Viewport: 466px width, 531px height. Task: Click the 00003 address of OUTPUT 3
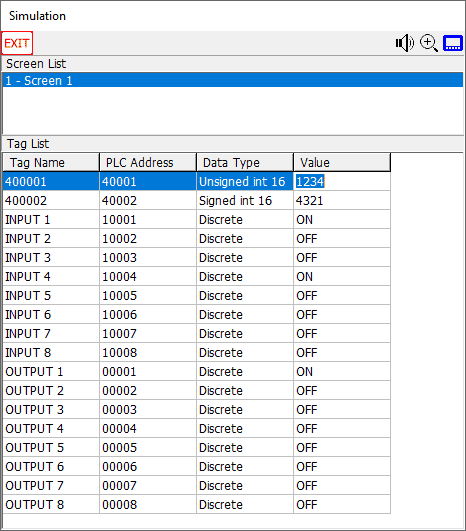(119, 409)
